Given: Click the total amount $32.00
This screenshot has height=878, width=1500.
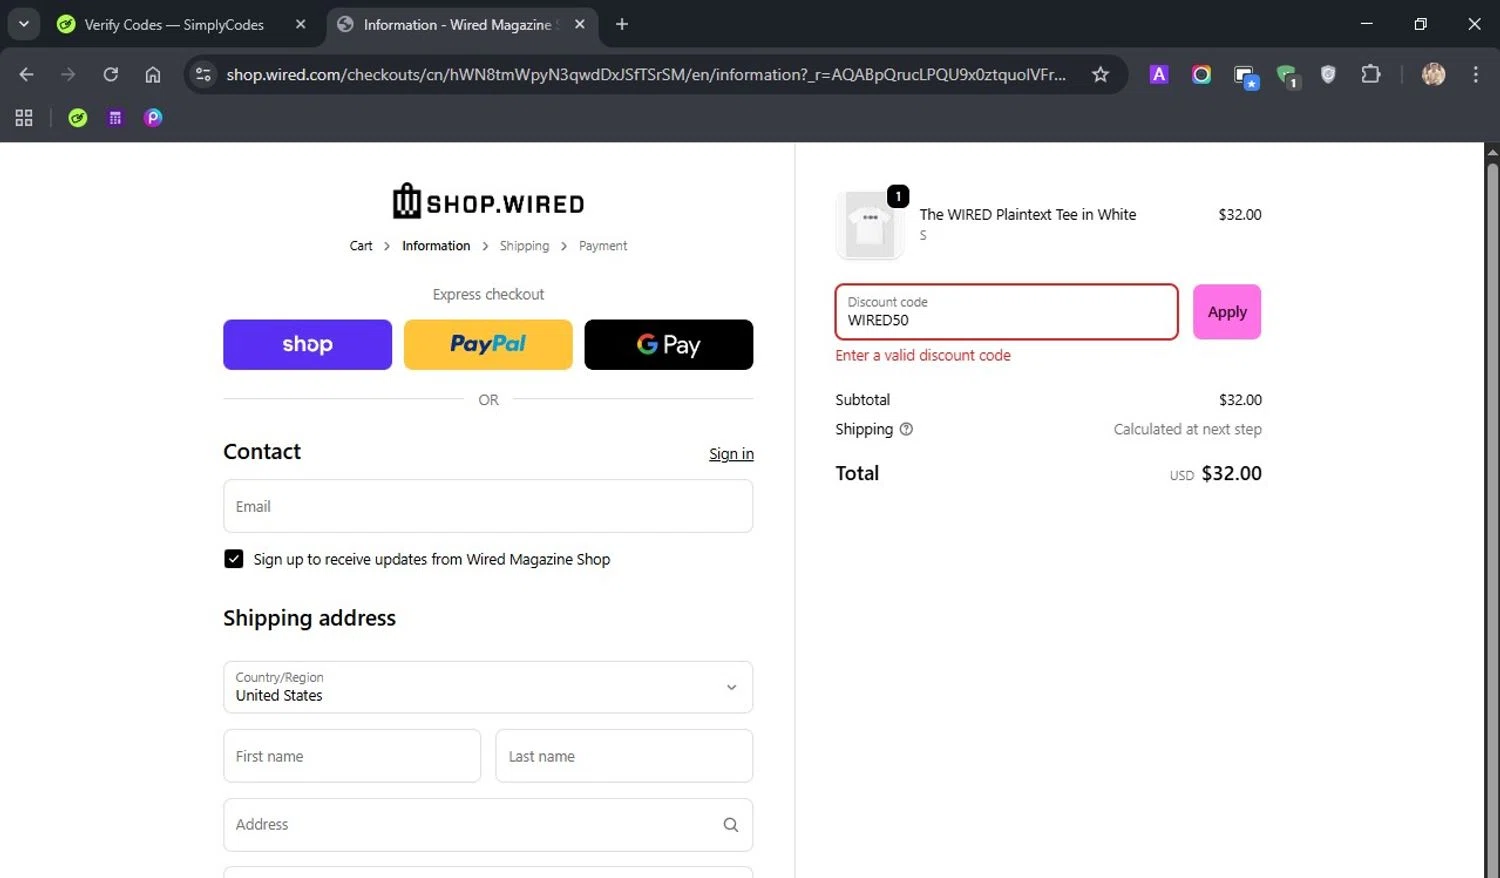Looking at the screenshot, I should tap(1231, 473).
